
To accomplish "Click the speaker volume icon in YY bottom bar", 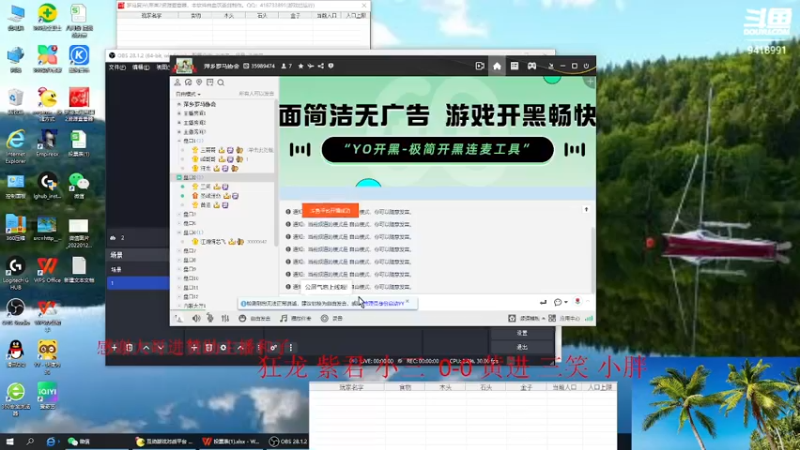I will tap(196, 318).
